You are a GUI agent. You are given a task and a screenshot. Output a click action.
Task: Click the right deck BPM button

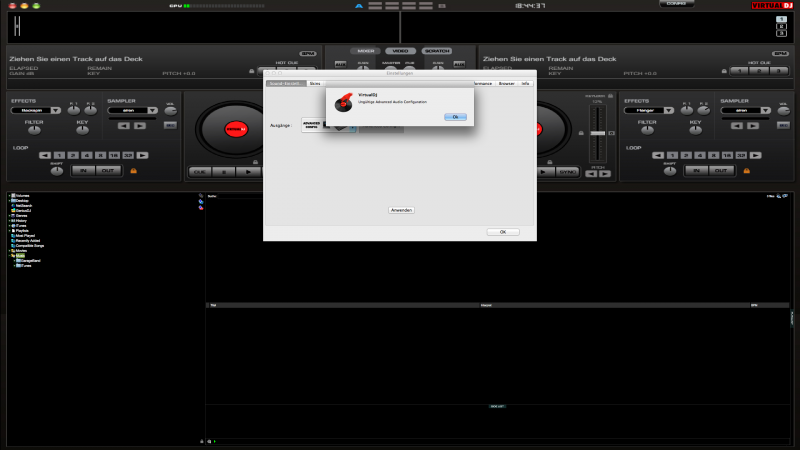(x=780, y=54)
